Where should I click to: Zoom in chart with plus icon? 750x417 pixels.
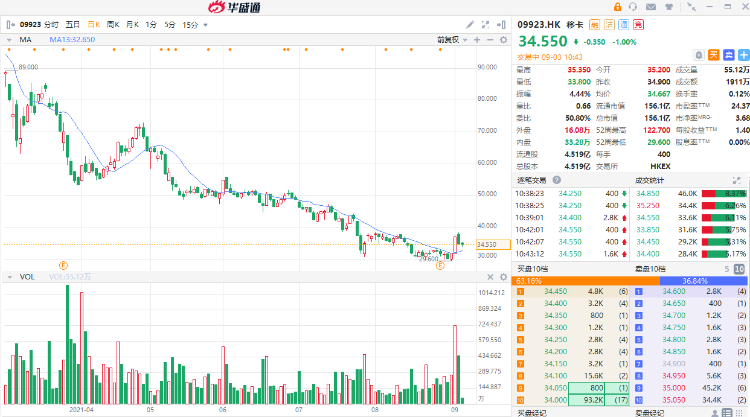(477, 40)
